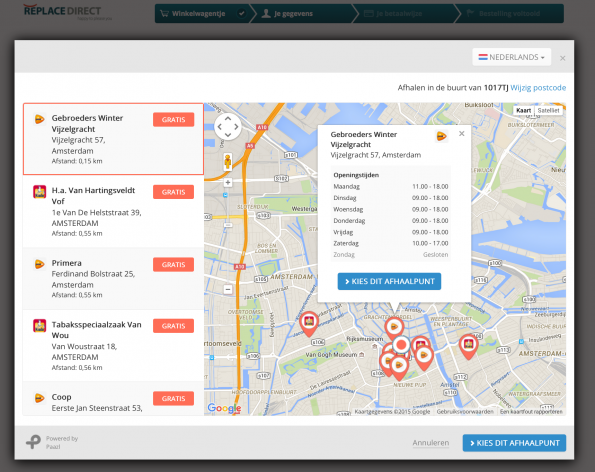This screenshot has height=472, width=595.
Task: Switch map to Kaart view
Action: 524,110
